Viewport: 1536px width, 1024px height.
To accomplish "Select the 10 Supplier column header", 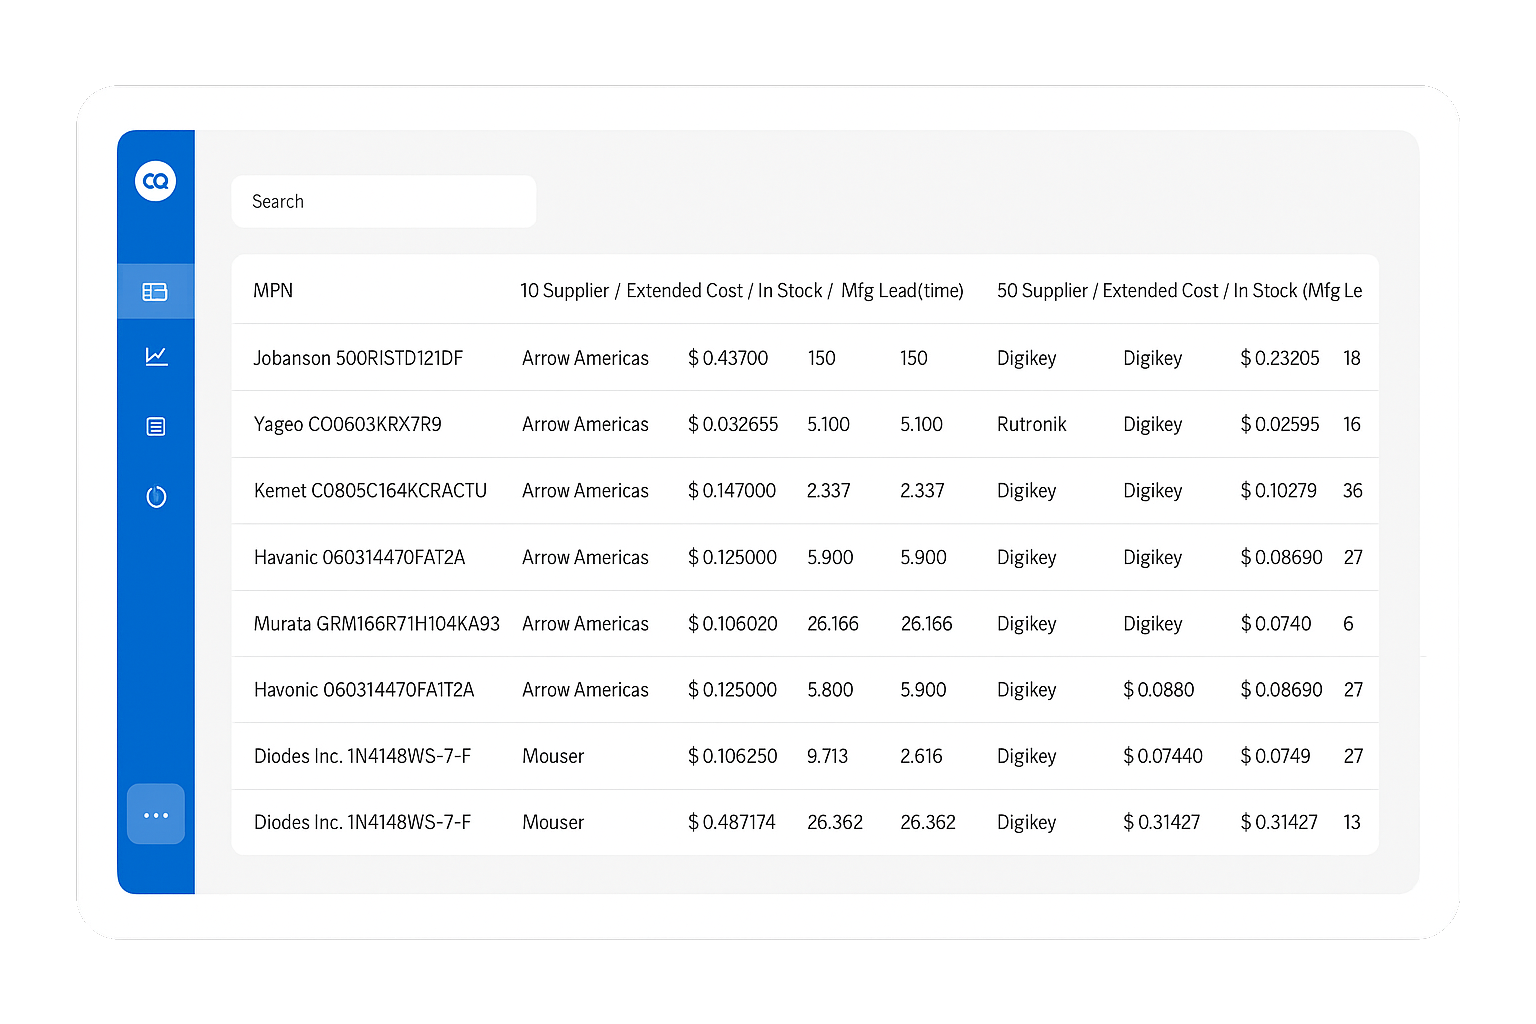I will tap(742, 291).
